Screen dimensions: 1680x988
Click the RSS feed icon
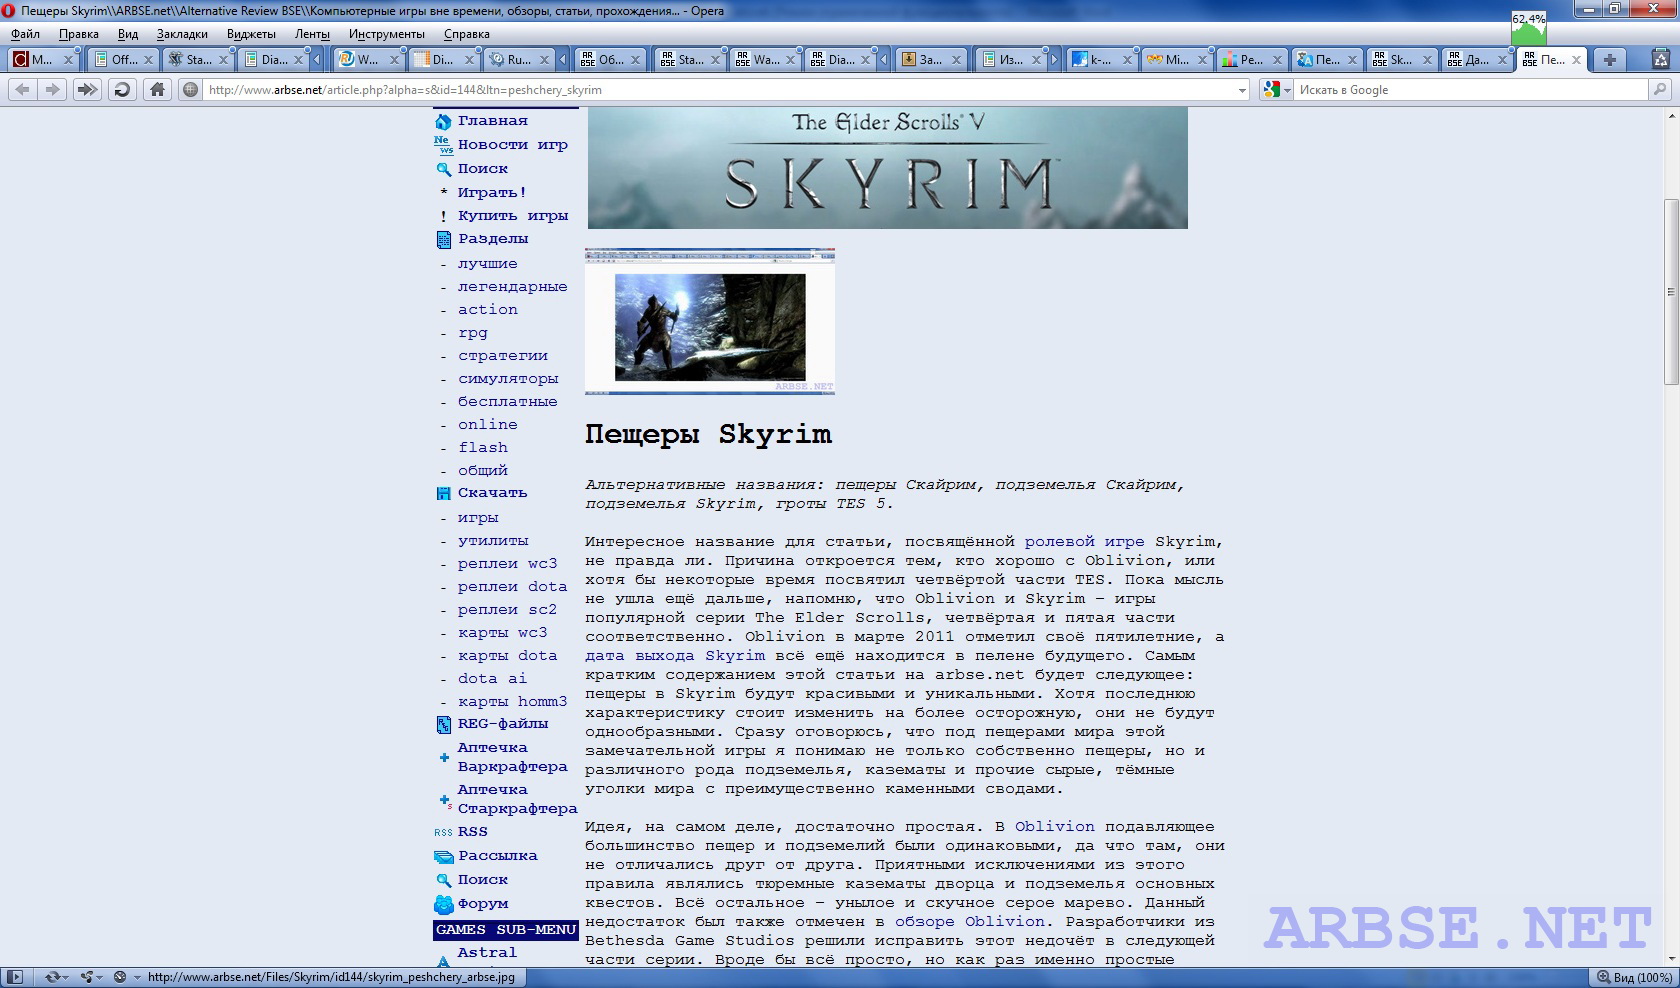[x=443, y=832]
